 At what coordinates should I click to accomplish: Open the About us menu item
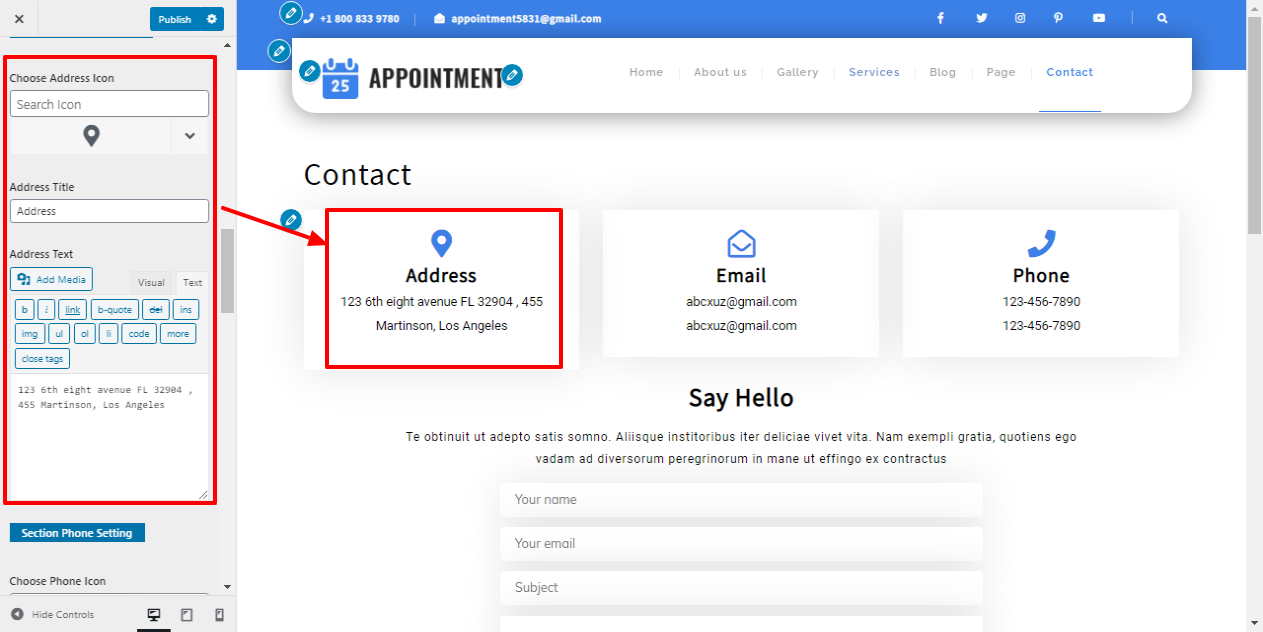click(x=720, y=72)
